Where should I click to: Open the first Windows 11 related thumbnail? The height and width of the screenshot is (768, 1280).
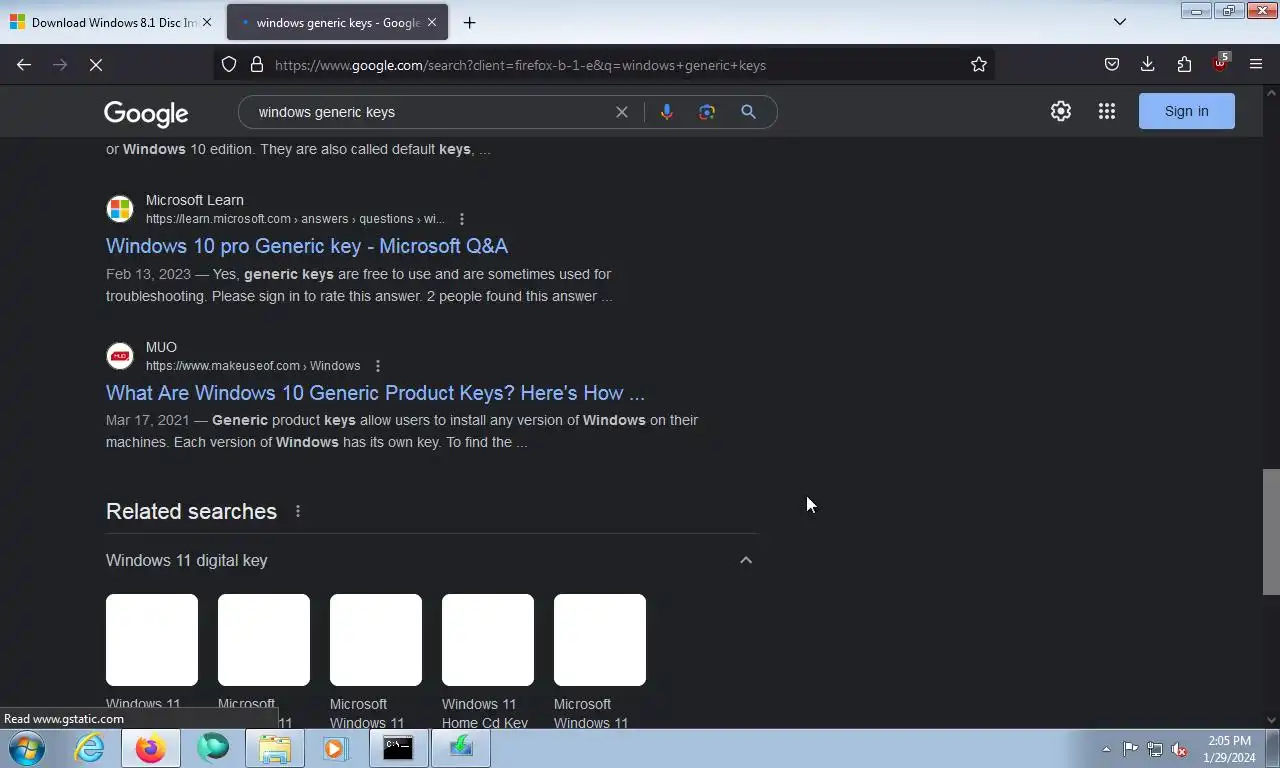pyautogui.click(x=152, y=640)
